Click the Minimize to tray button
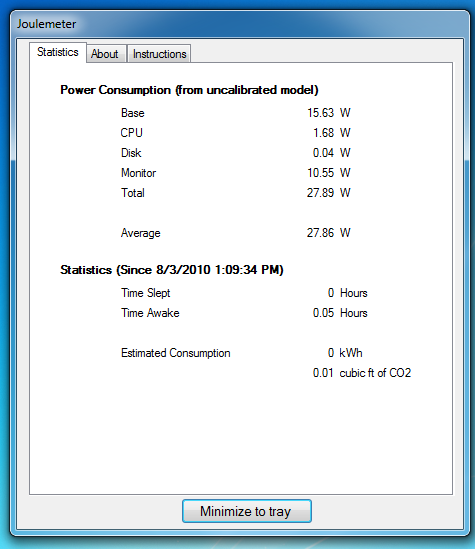 click(247, 511)
